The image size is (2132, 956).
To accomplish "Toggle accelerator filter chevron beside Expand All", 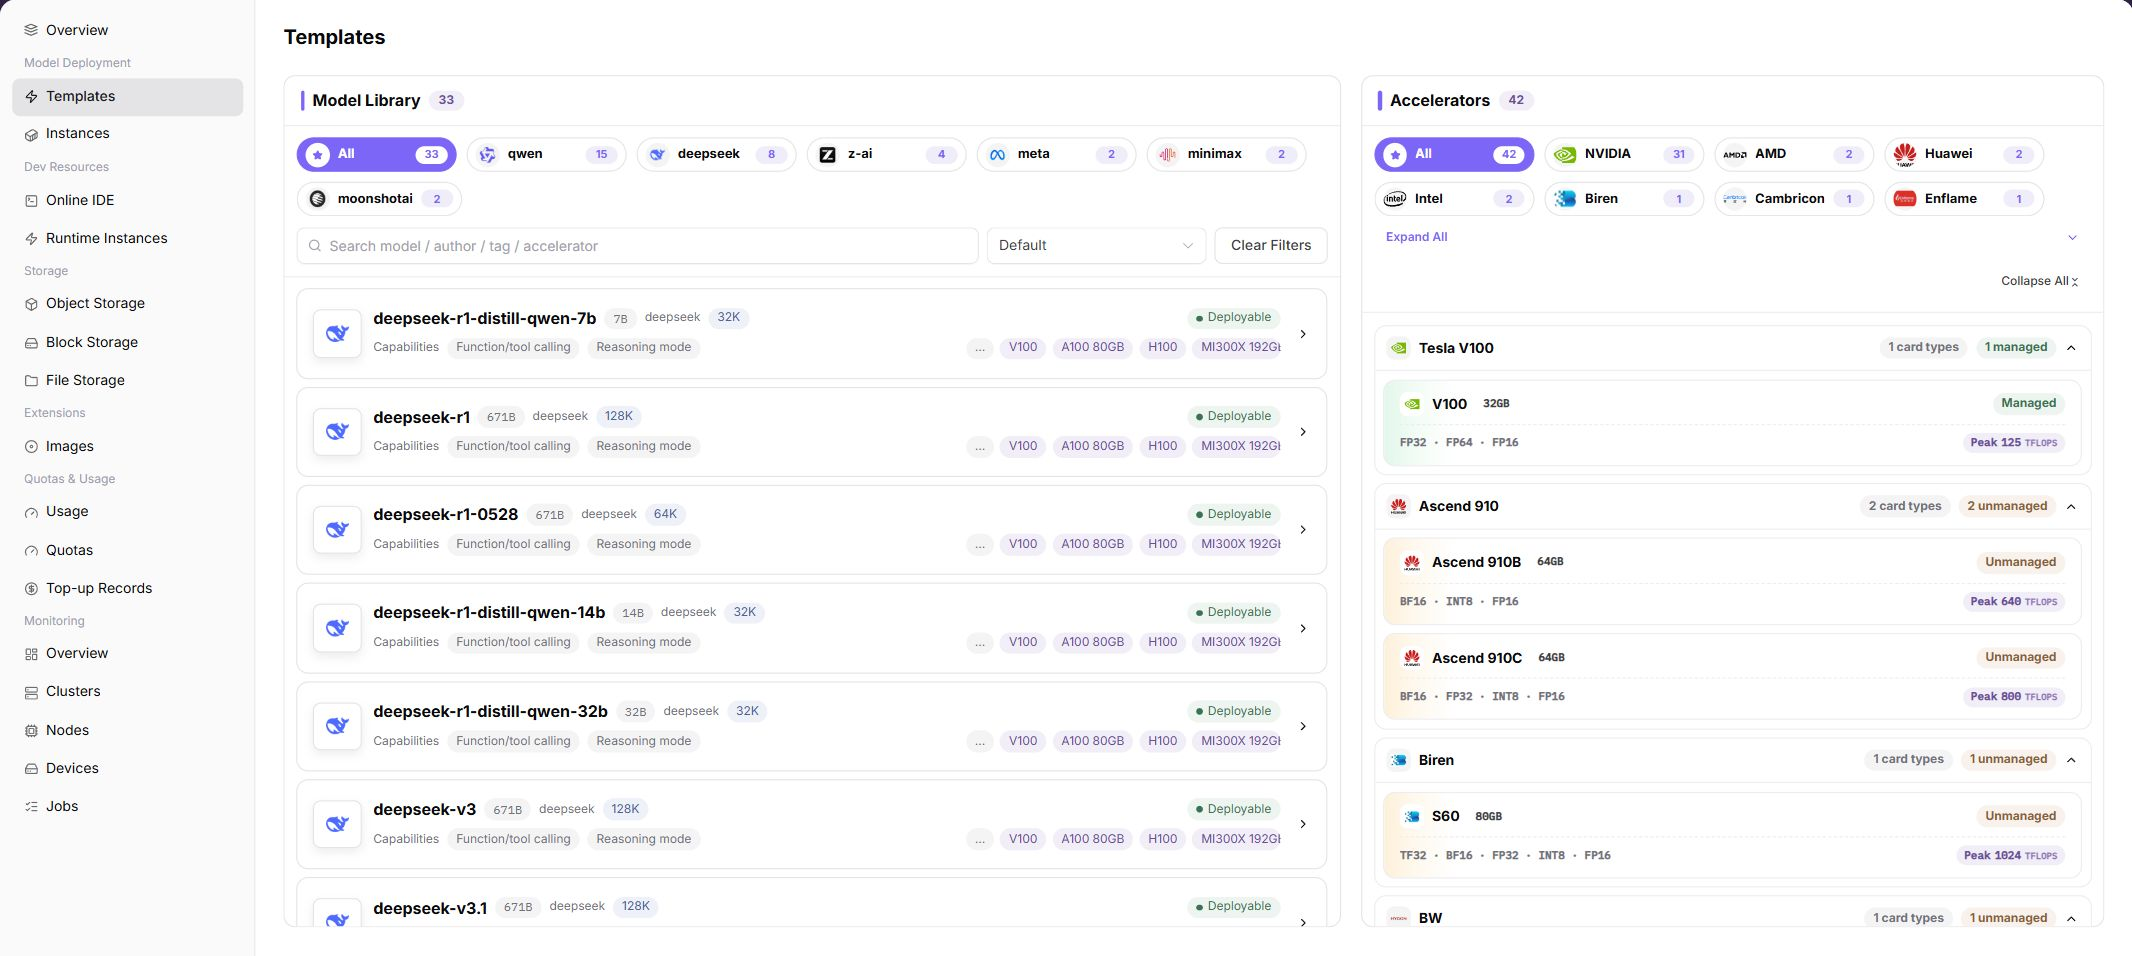I will (x=2072, y=238).
